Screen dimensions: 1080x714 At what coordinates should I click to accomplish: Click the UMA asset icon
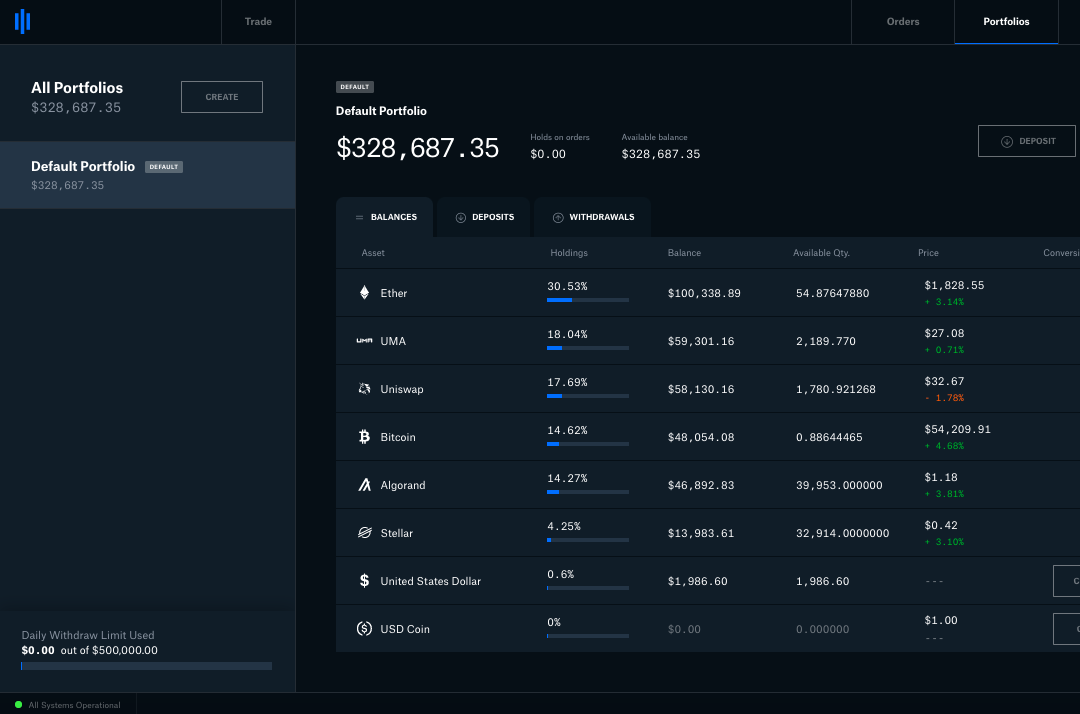click(364, 341)
